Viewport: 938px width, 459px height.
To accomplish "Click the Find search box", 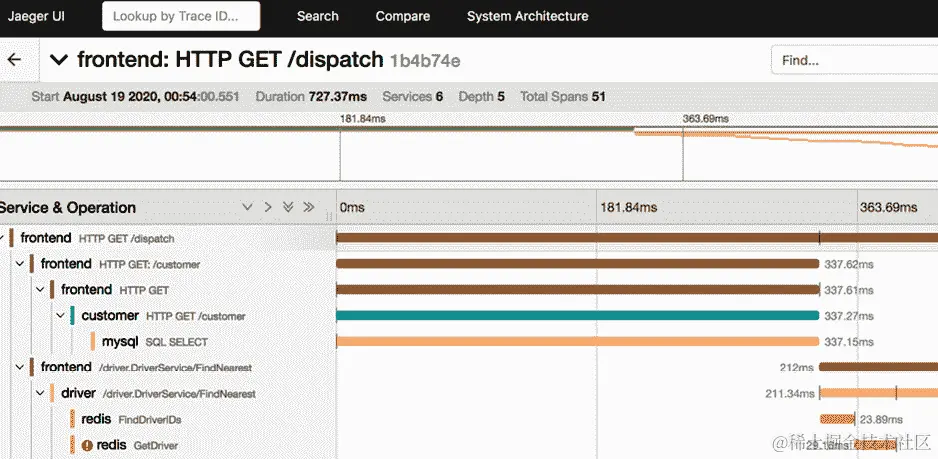I will (x=854, y=60).
